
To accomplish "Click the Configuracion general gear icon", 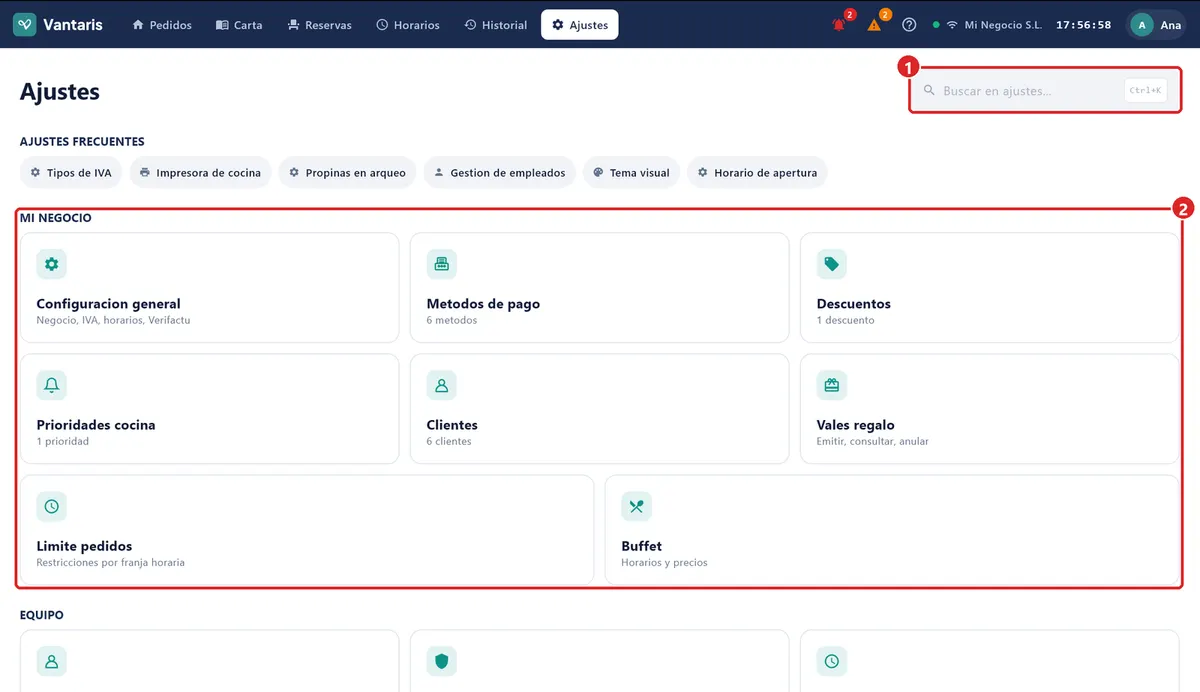I will [x=52, y=264].
